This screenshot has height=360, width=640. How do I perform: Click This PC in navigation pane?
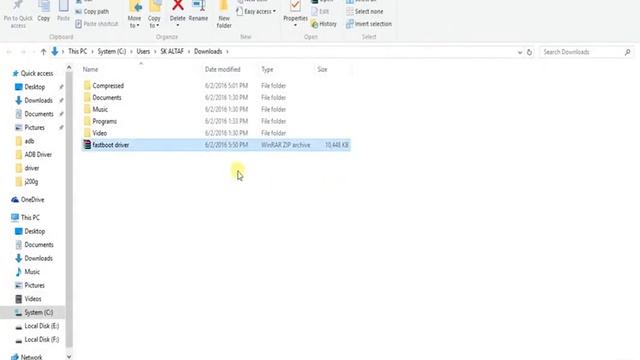pyautogui.click(x=30, y=218)
